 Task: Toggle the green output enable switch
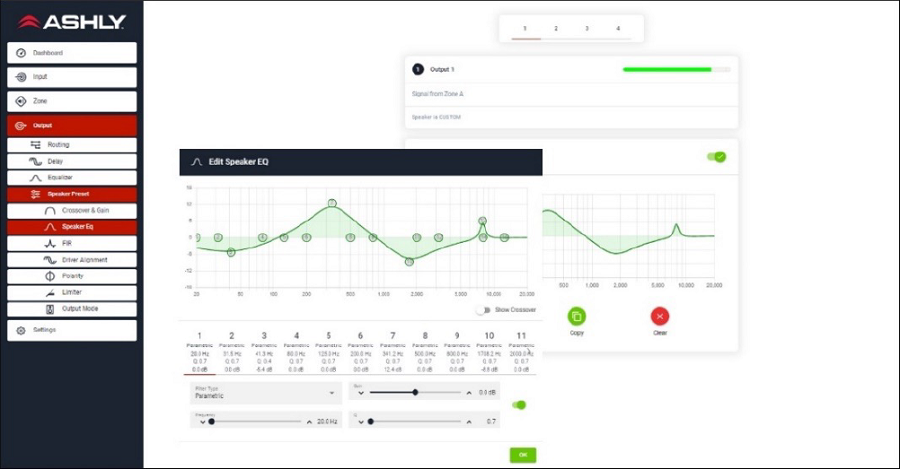click(716, 157)
